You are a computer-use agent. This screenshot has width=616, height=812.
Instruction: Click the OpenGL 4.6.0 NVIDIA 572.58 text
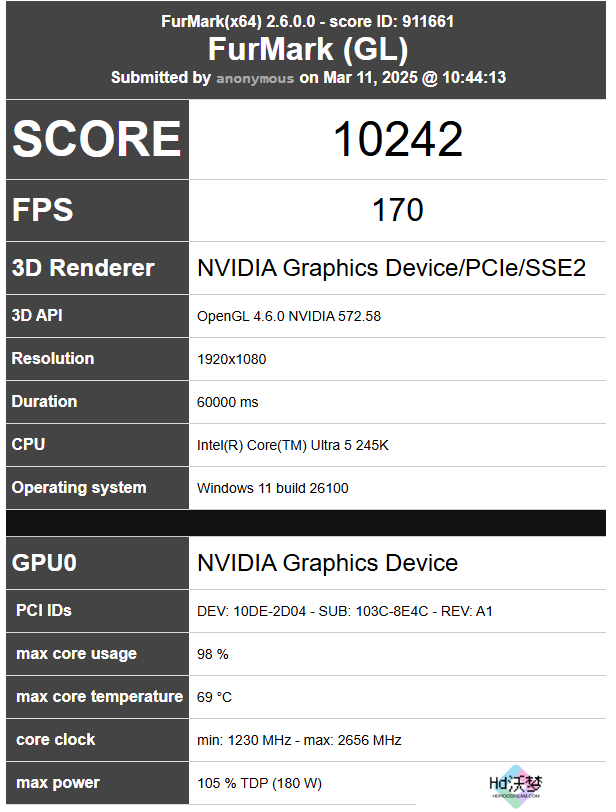point(289,316)
